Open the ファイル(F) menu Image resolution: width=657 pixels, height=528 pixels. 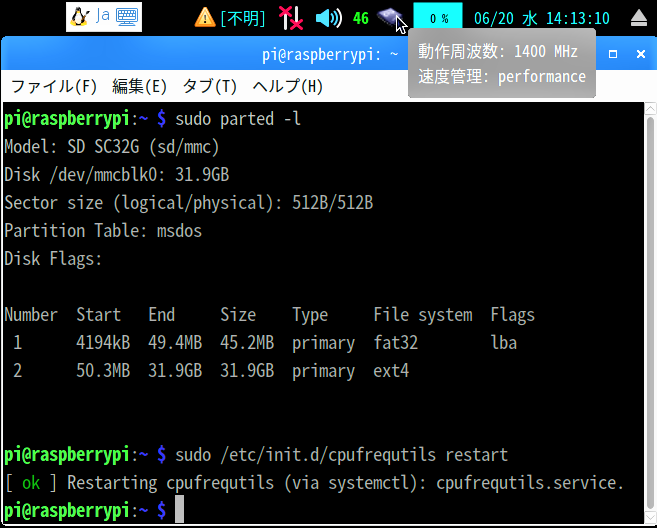click(x=54, y=87)
